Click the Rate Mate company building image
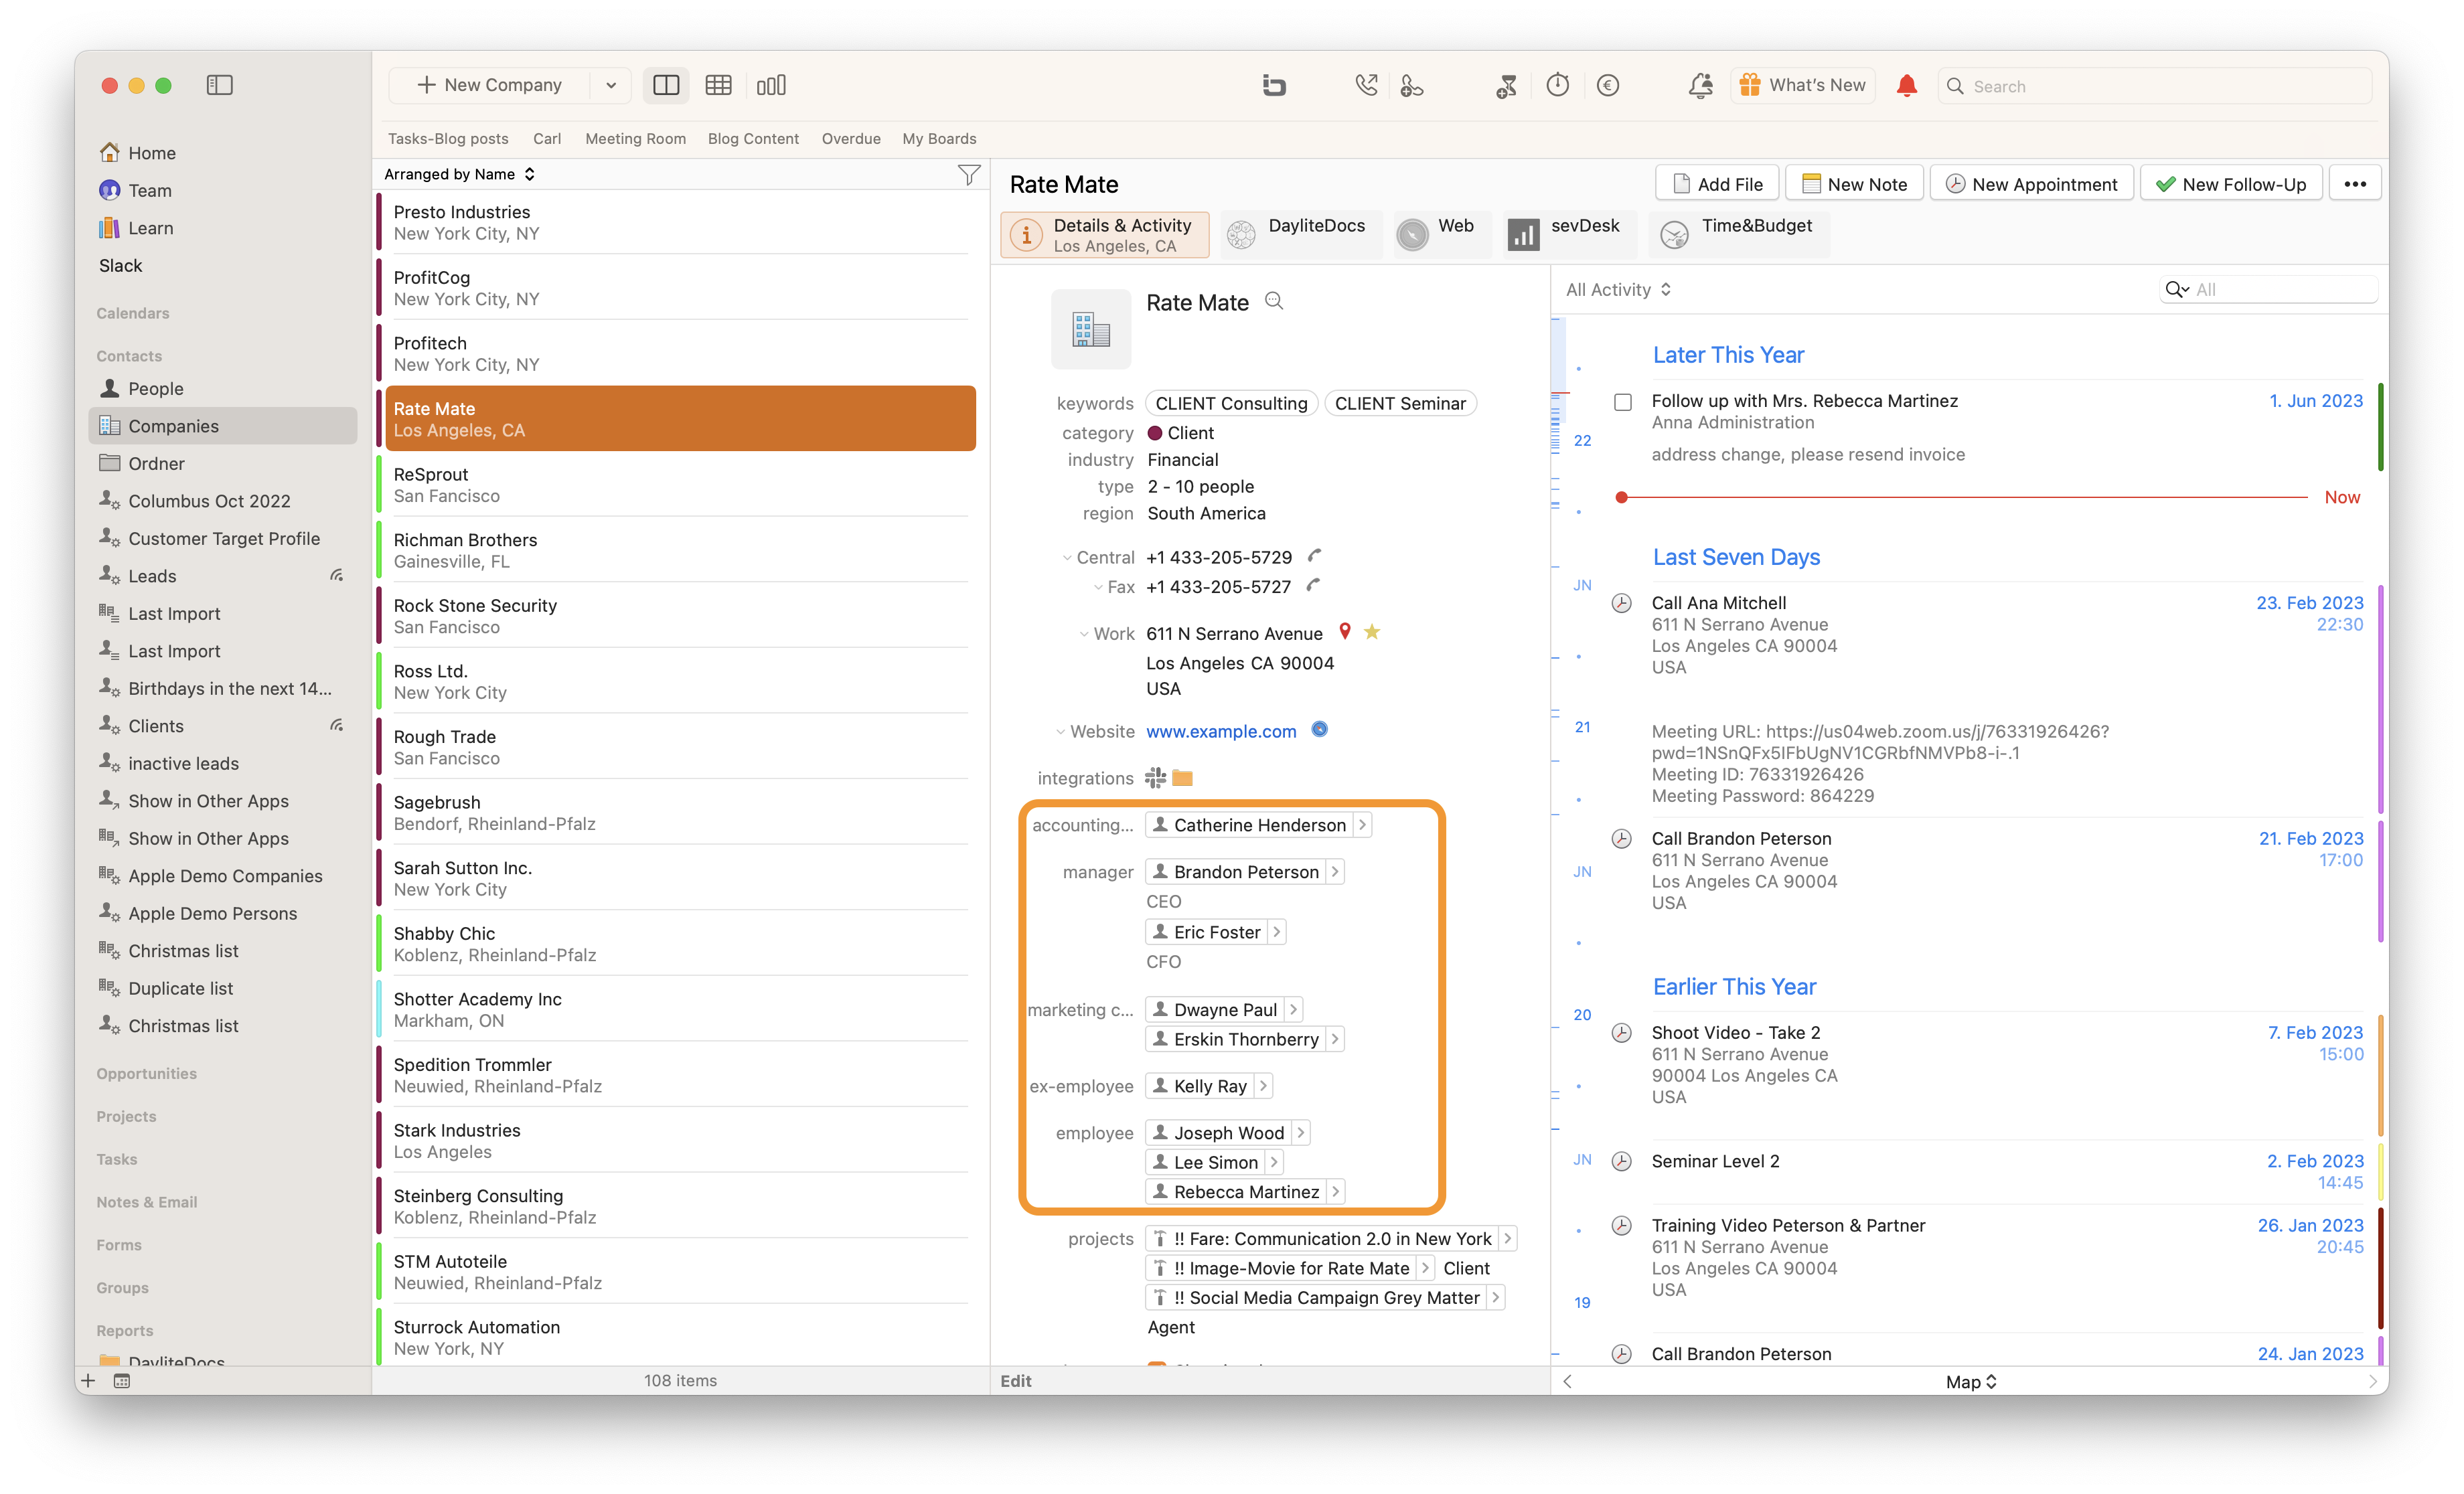2464x1494 pixels. pos(1091,329)
